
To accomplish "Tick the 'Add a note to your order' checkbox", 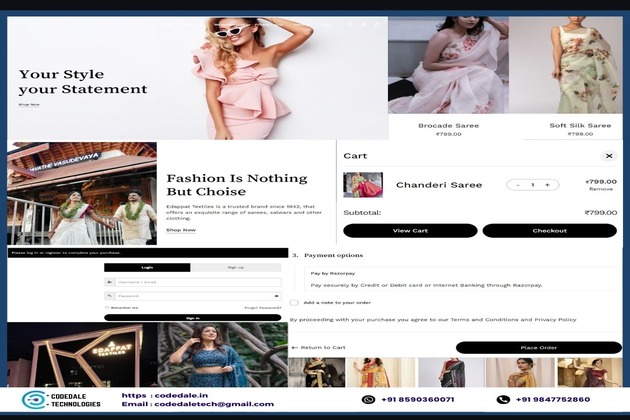I will [x=294, y=302].
